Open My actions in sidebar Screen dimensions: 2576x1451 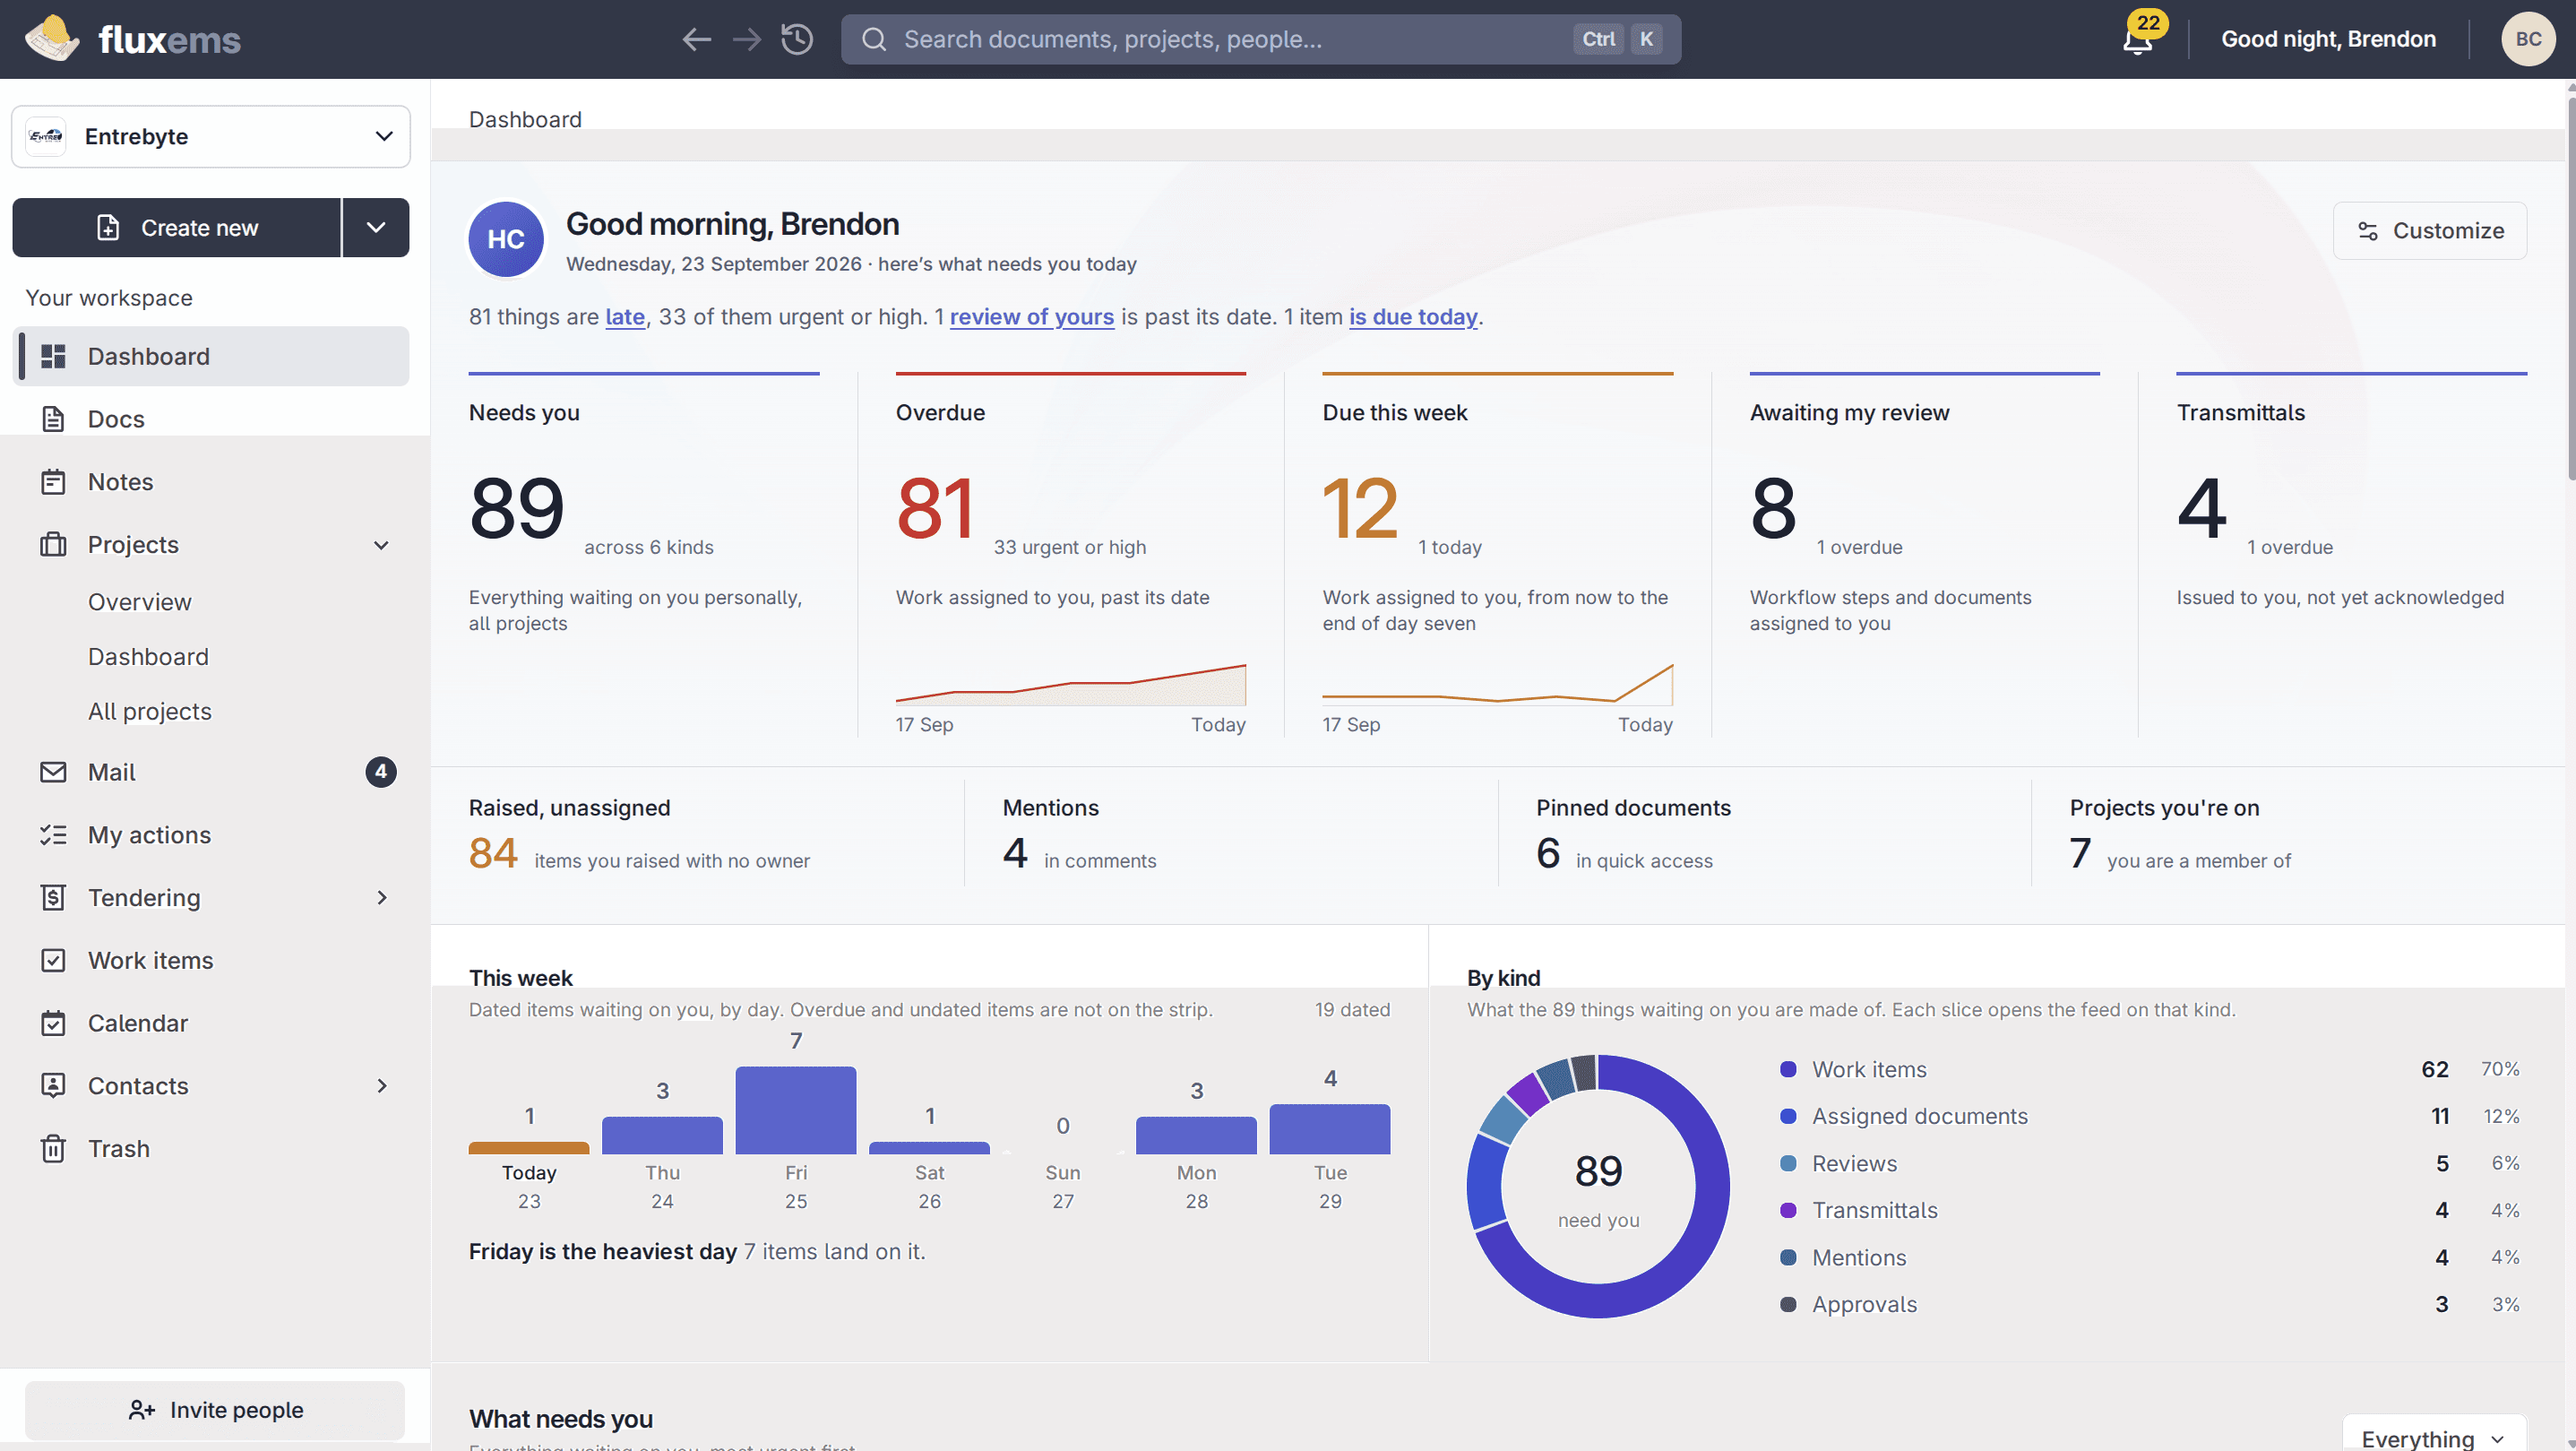[x=211, y=835]
